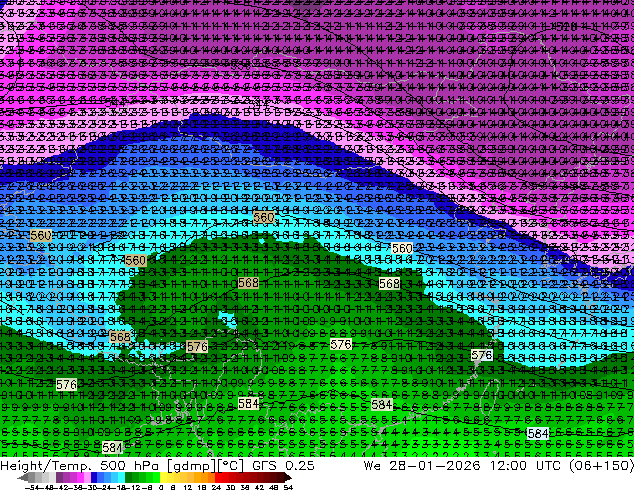Viewport: 634px width, 490px height.
Task: Pick the bright yellow swatch in the colorbar
Action: pyautogui.click(x=163, y=477)
